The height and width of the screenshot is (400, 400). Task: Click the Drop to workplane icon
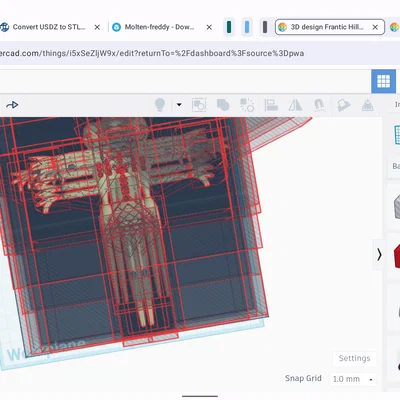point(367,105)
